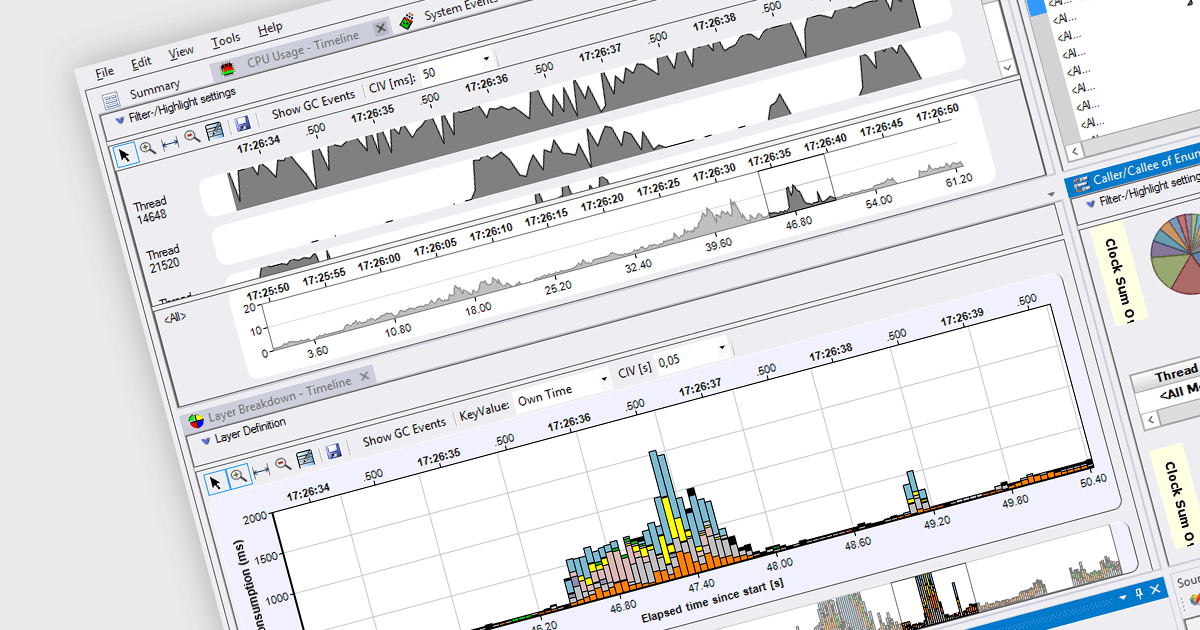This screenshot has height=630, width=1200.
Task: Click the Thread column header
Action: click(1176, 375)
